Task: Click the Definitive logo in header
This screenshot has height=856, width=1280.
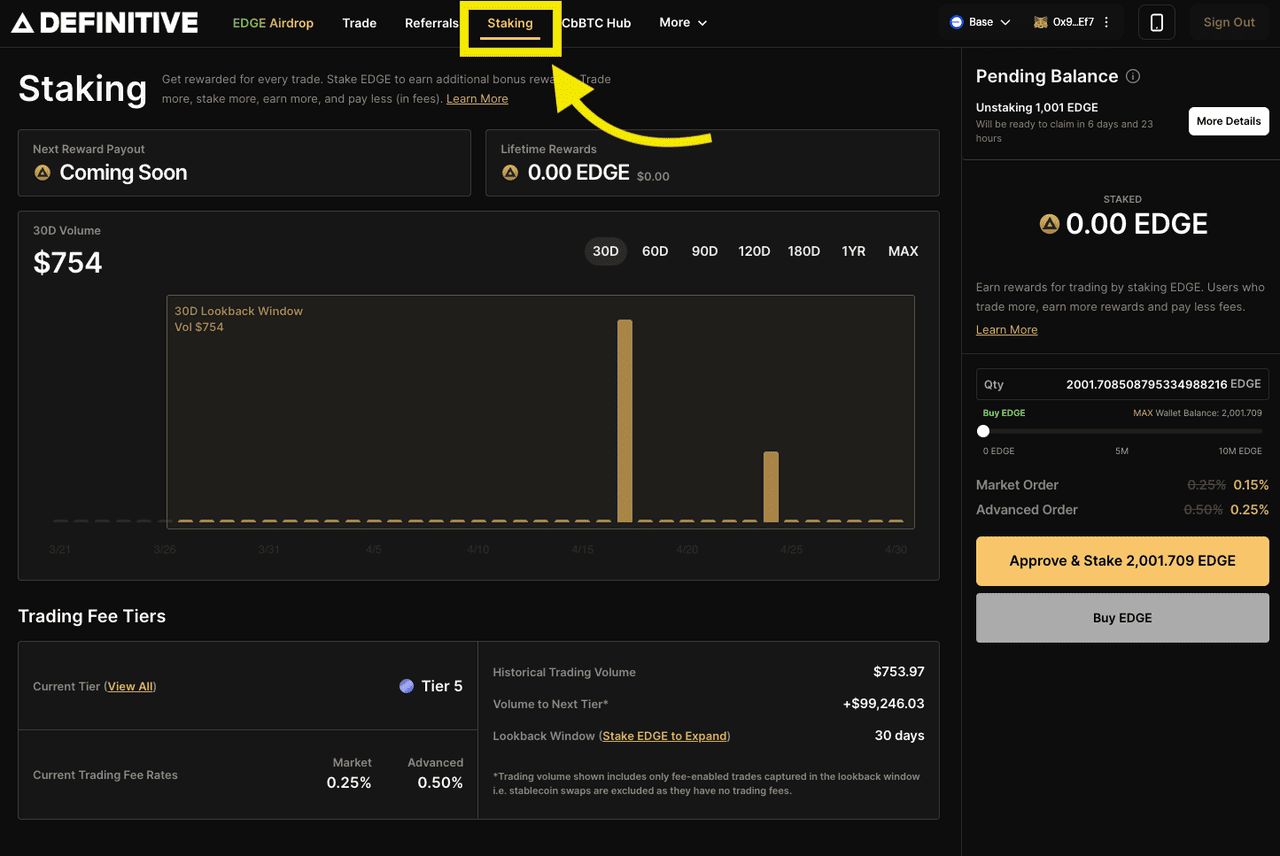Action: pos(104,23)
